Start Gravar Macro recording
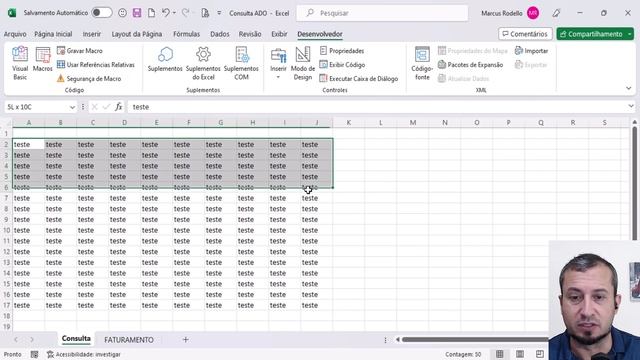The image size is (640, 360). [80, 51]
